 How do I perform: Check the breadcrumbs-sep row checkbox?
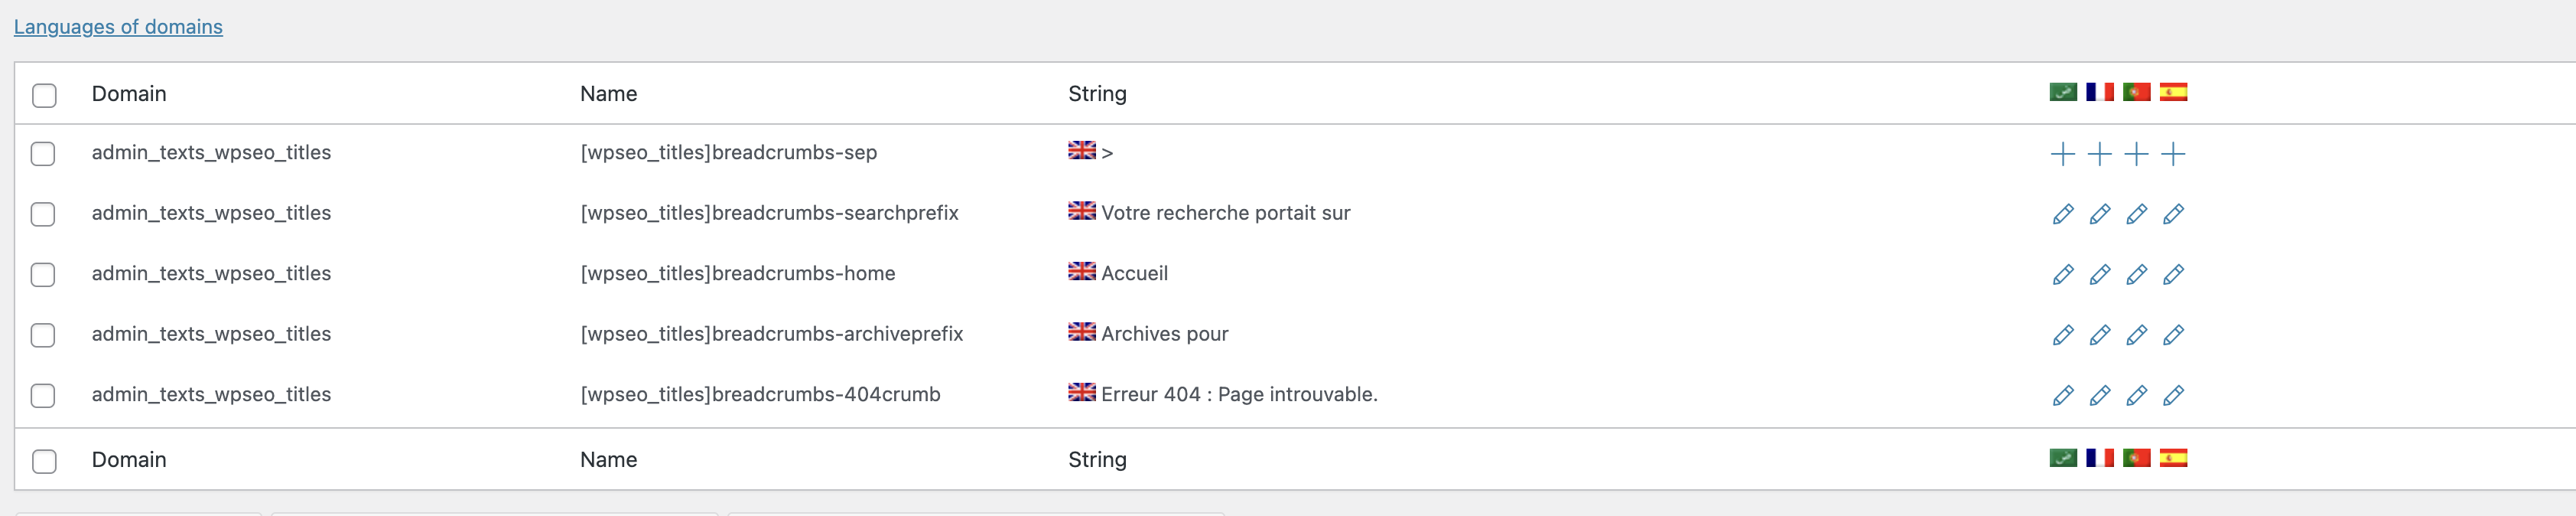coord(43,154)
